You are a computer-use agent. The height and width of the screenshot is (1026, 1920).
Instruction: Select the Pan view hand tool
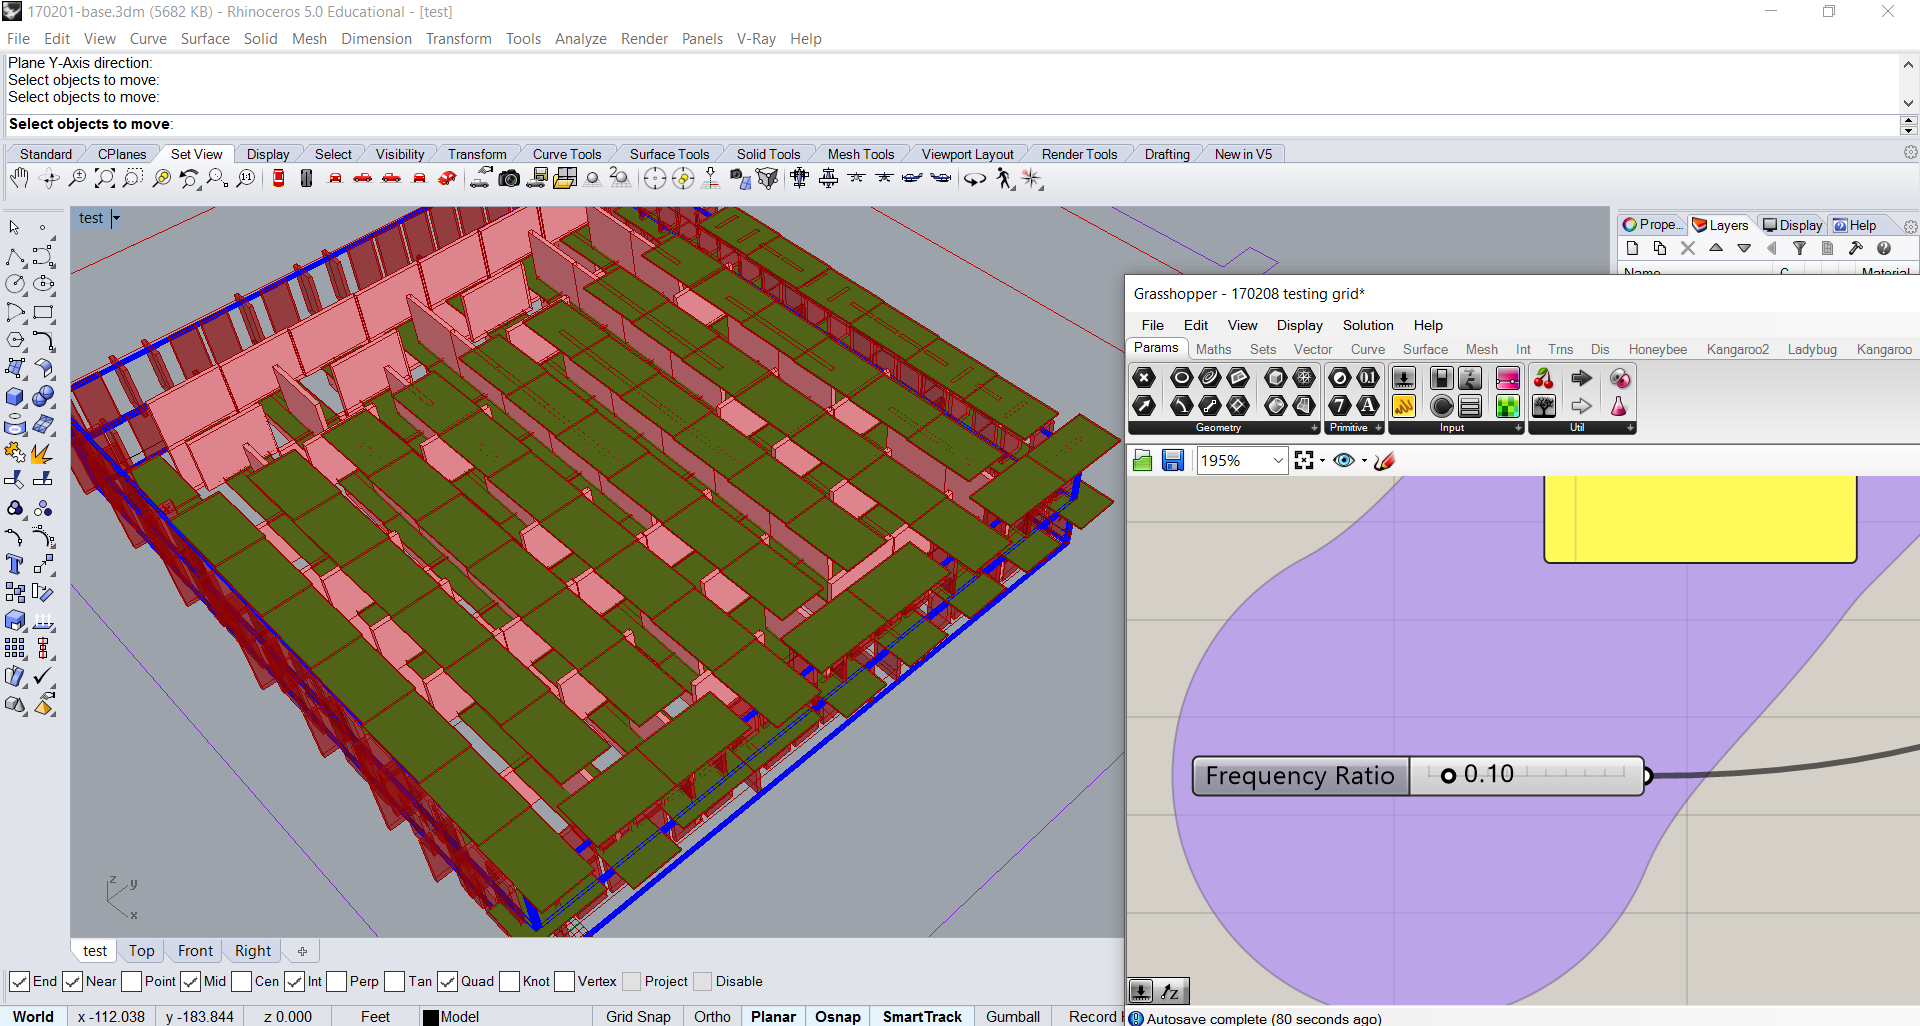[x=19, y=179]
